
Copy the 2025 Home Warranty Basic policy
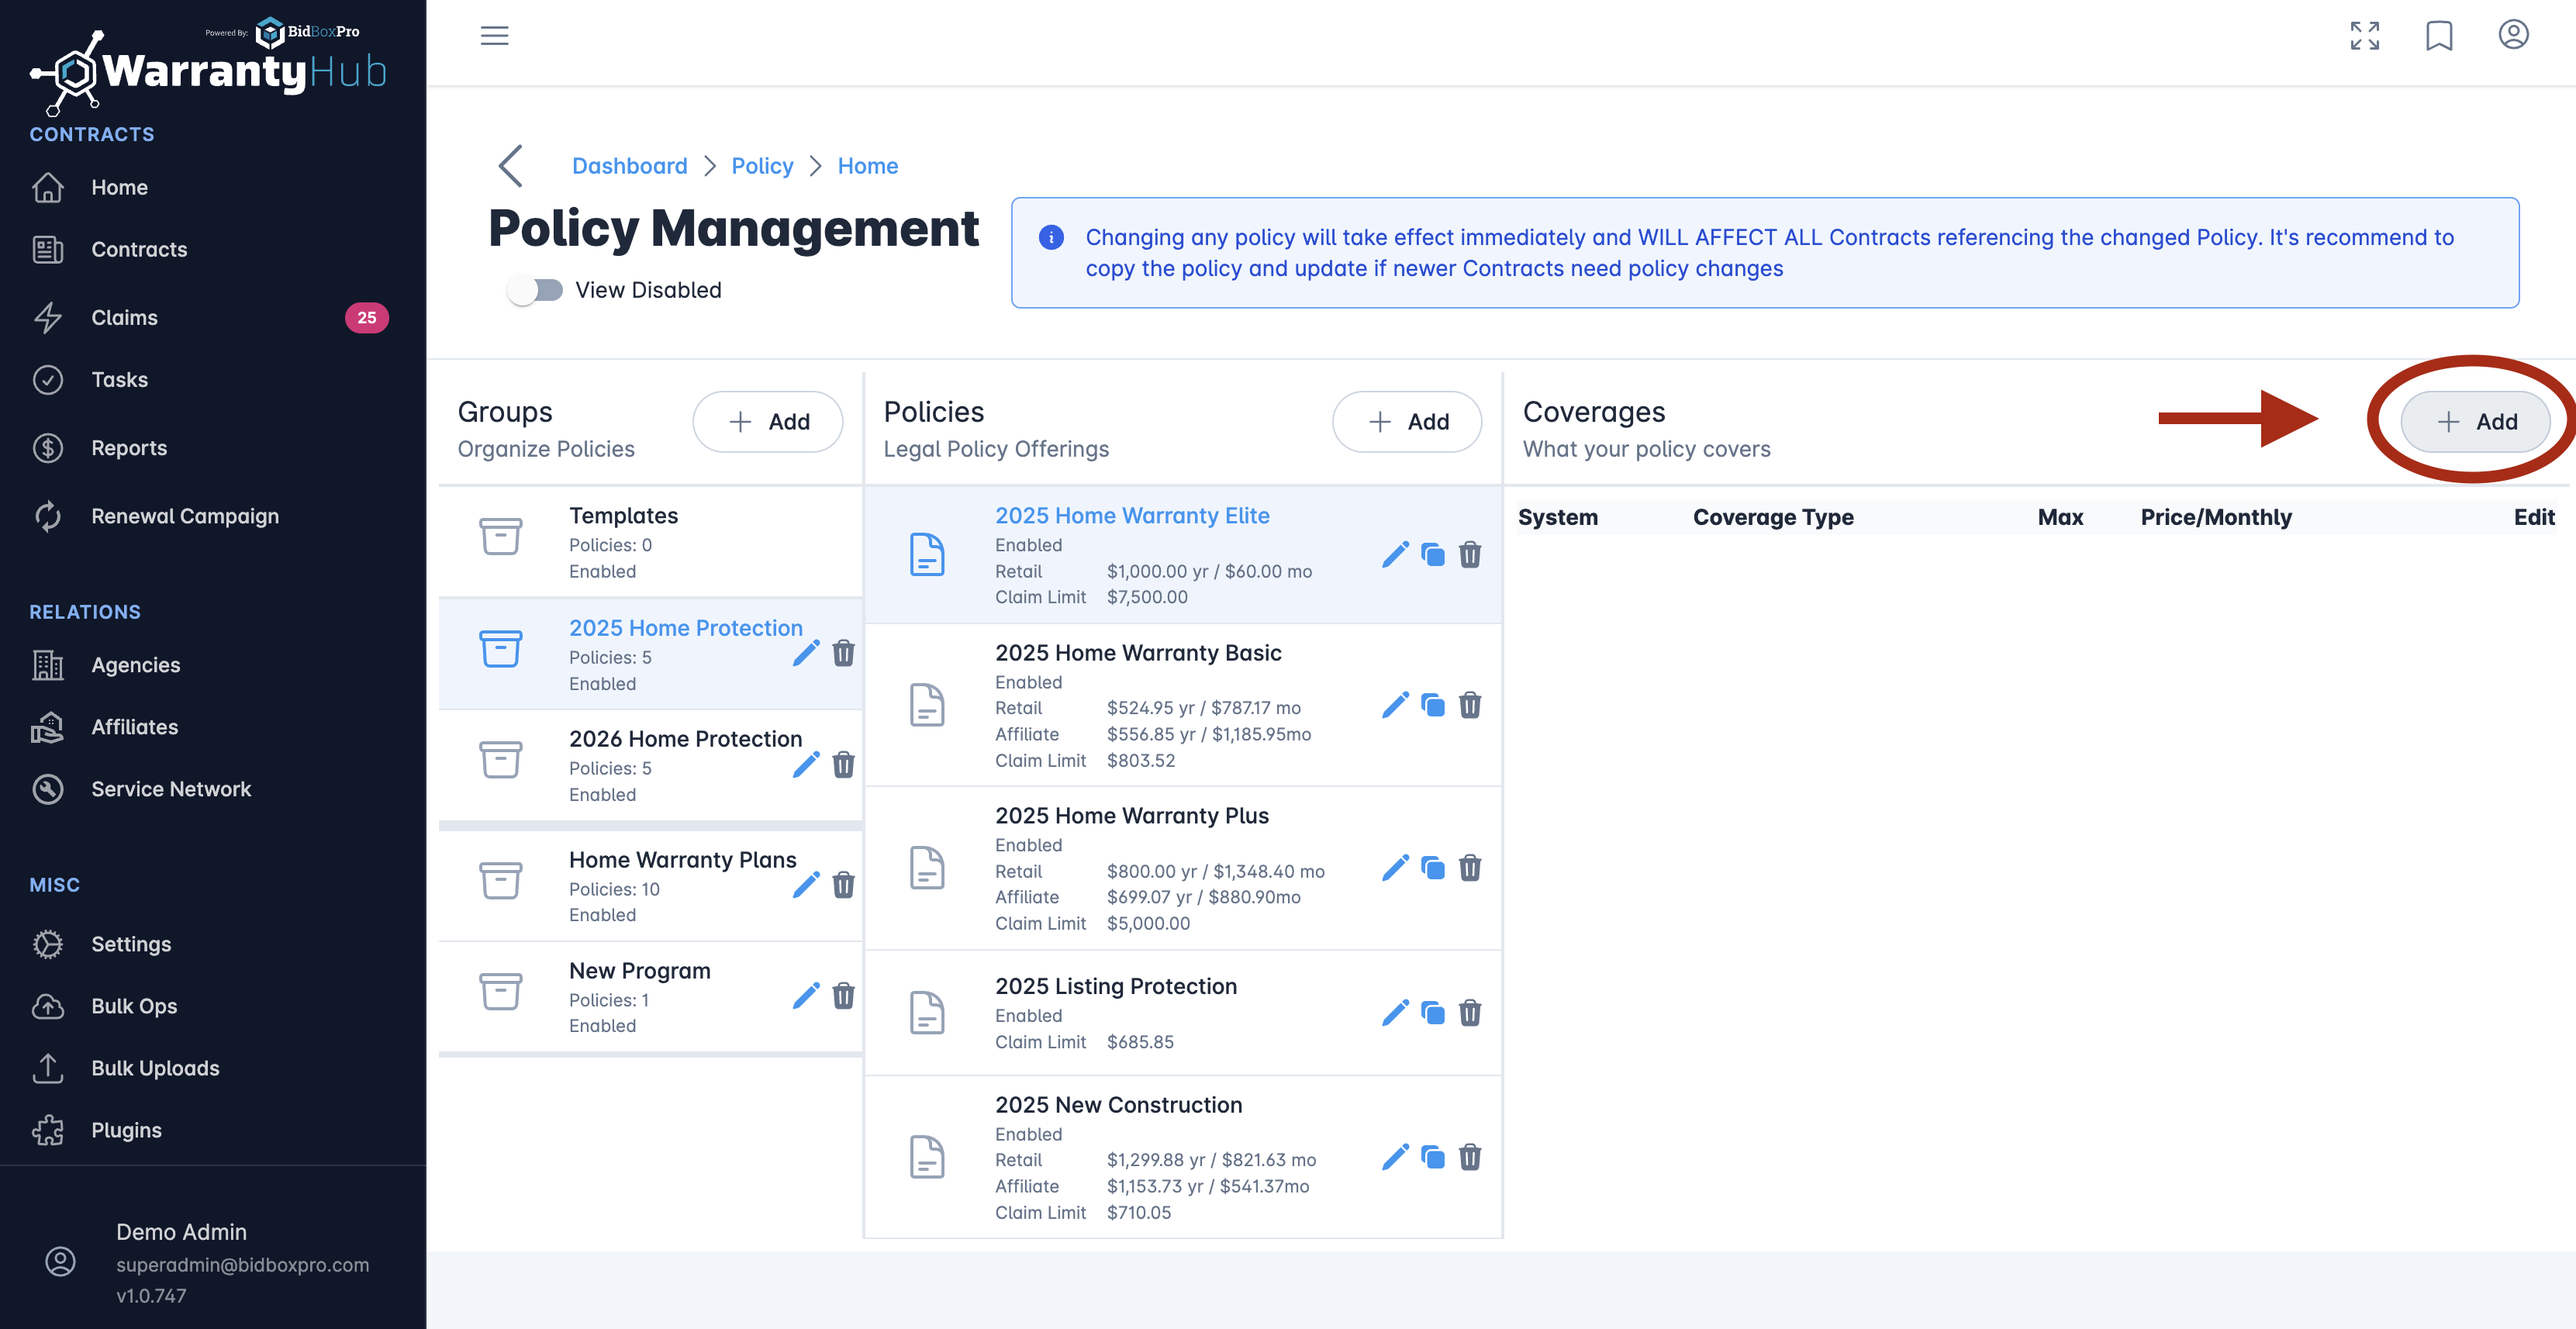(x=1433, y=705)
